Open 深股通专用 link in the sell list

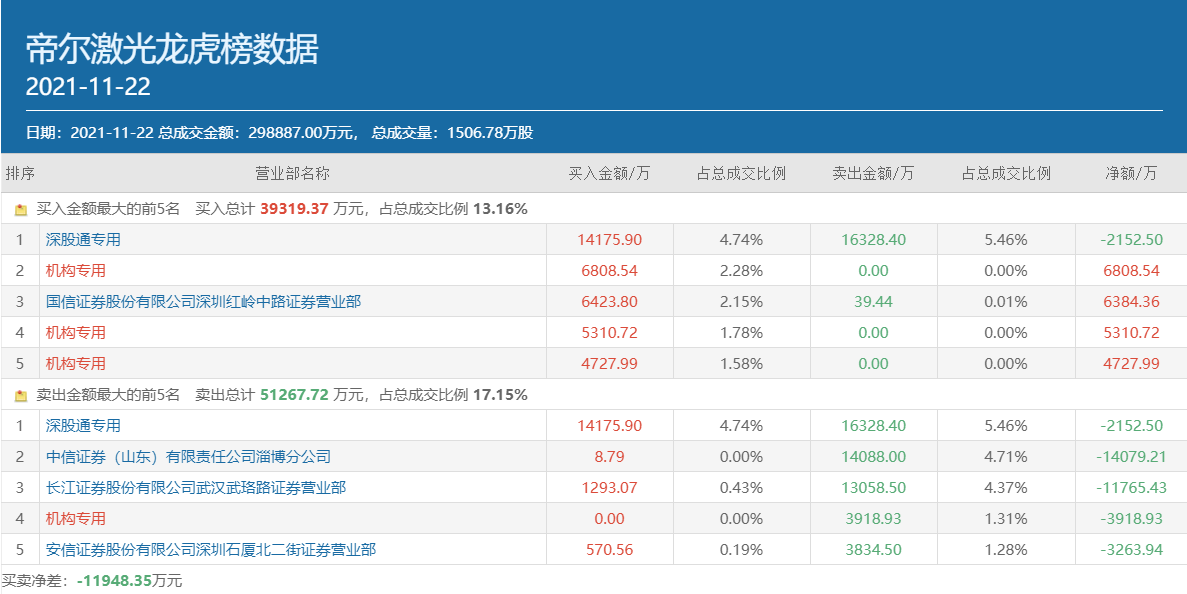(x=83, y=426)
